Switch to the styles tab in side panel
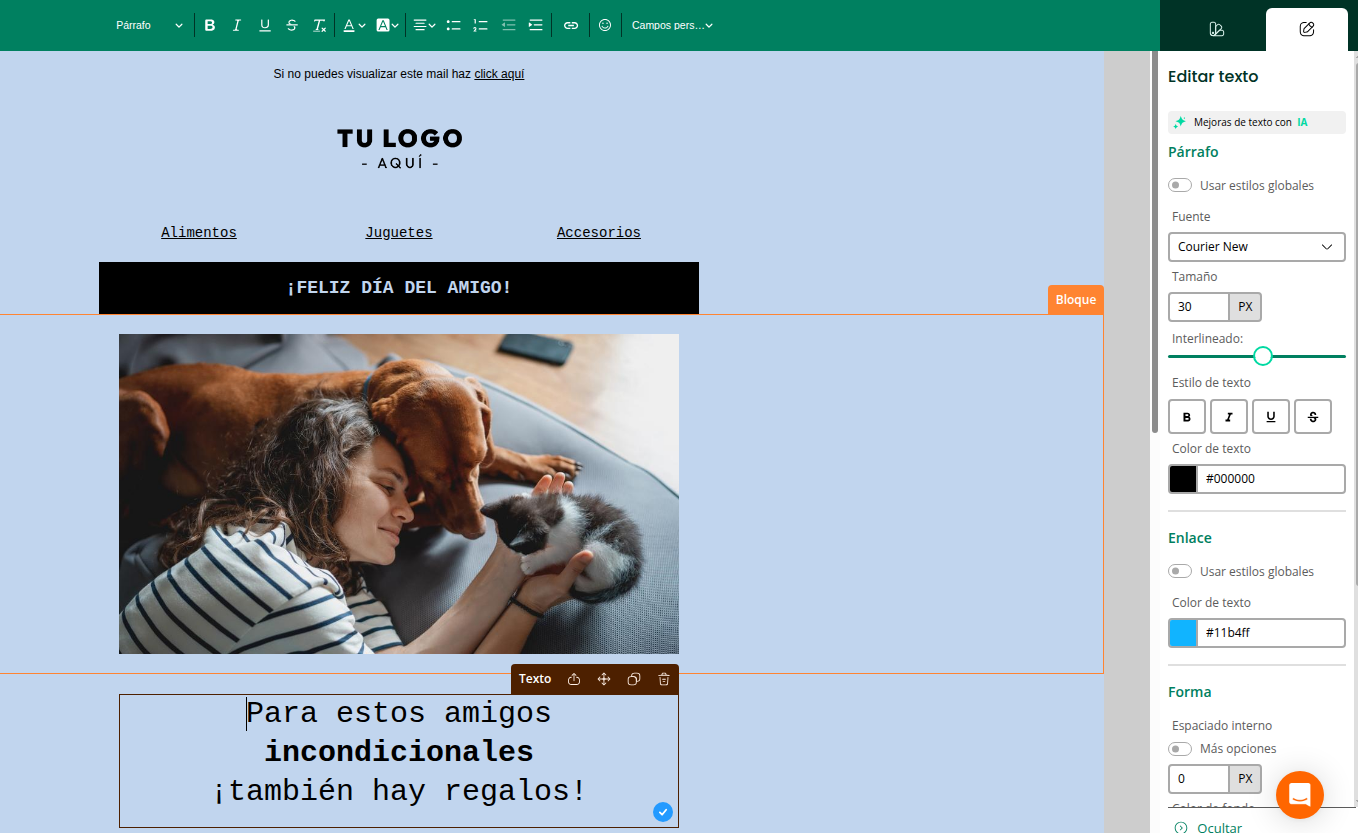Viewport: 1358px width, 833px height. (1216, 29)
